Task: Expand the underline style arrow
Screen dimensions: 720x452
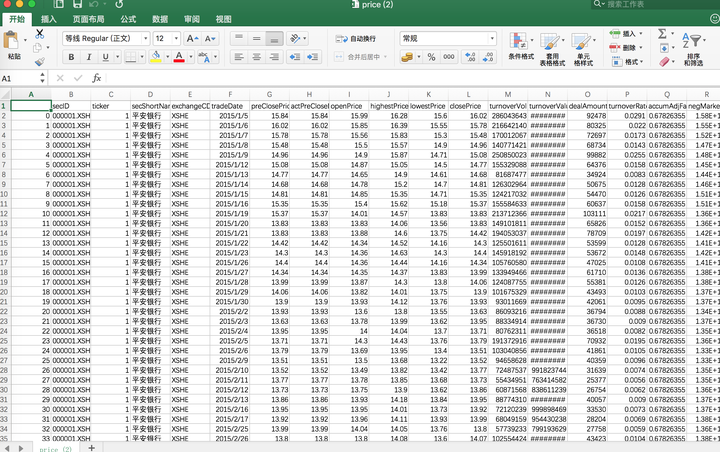Action: tap(118, 57)
